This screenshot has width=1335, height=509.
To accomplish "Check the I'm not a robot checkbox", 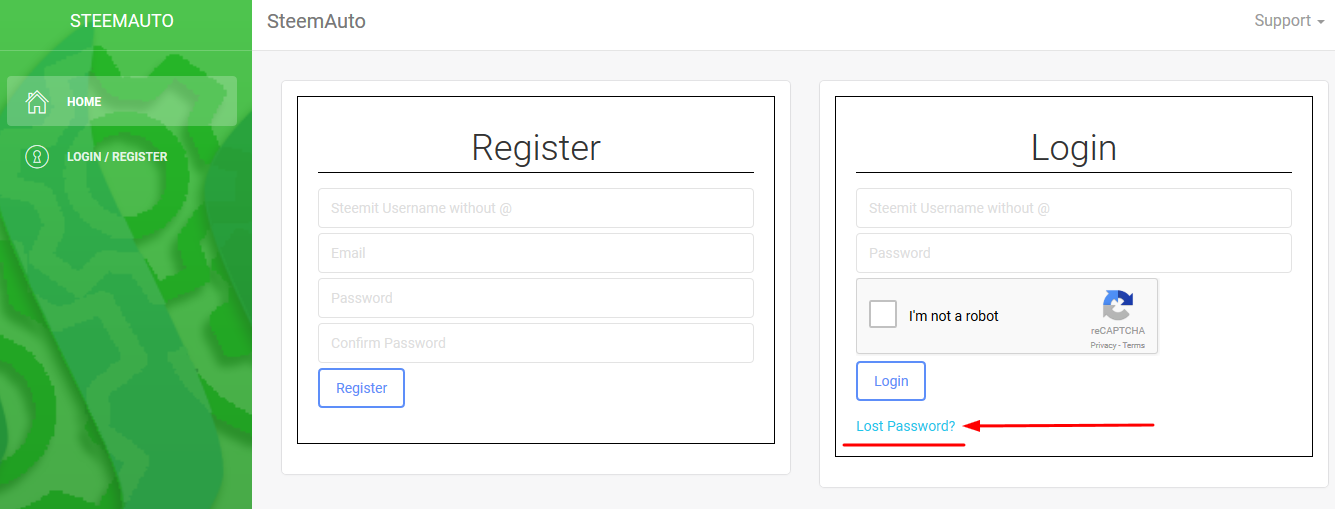I will pos(883,315).
